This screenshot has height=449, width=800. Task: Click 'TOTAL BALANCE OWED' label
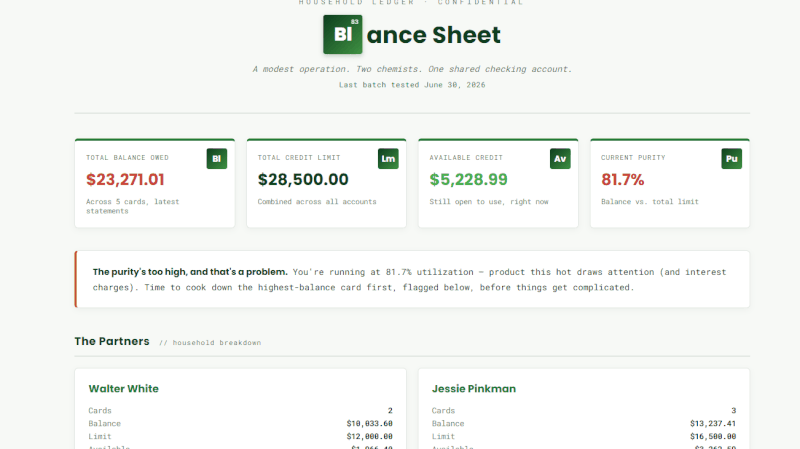[x=127, y=158]
